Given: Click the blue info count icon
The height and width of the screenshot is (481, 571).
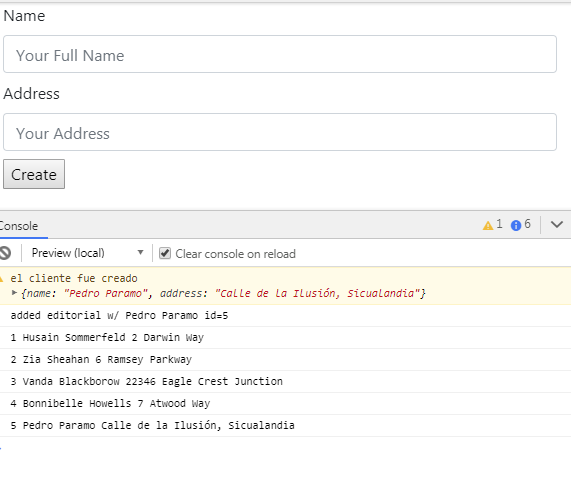Looking at the screenshot, I should [x=516, y=225].
